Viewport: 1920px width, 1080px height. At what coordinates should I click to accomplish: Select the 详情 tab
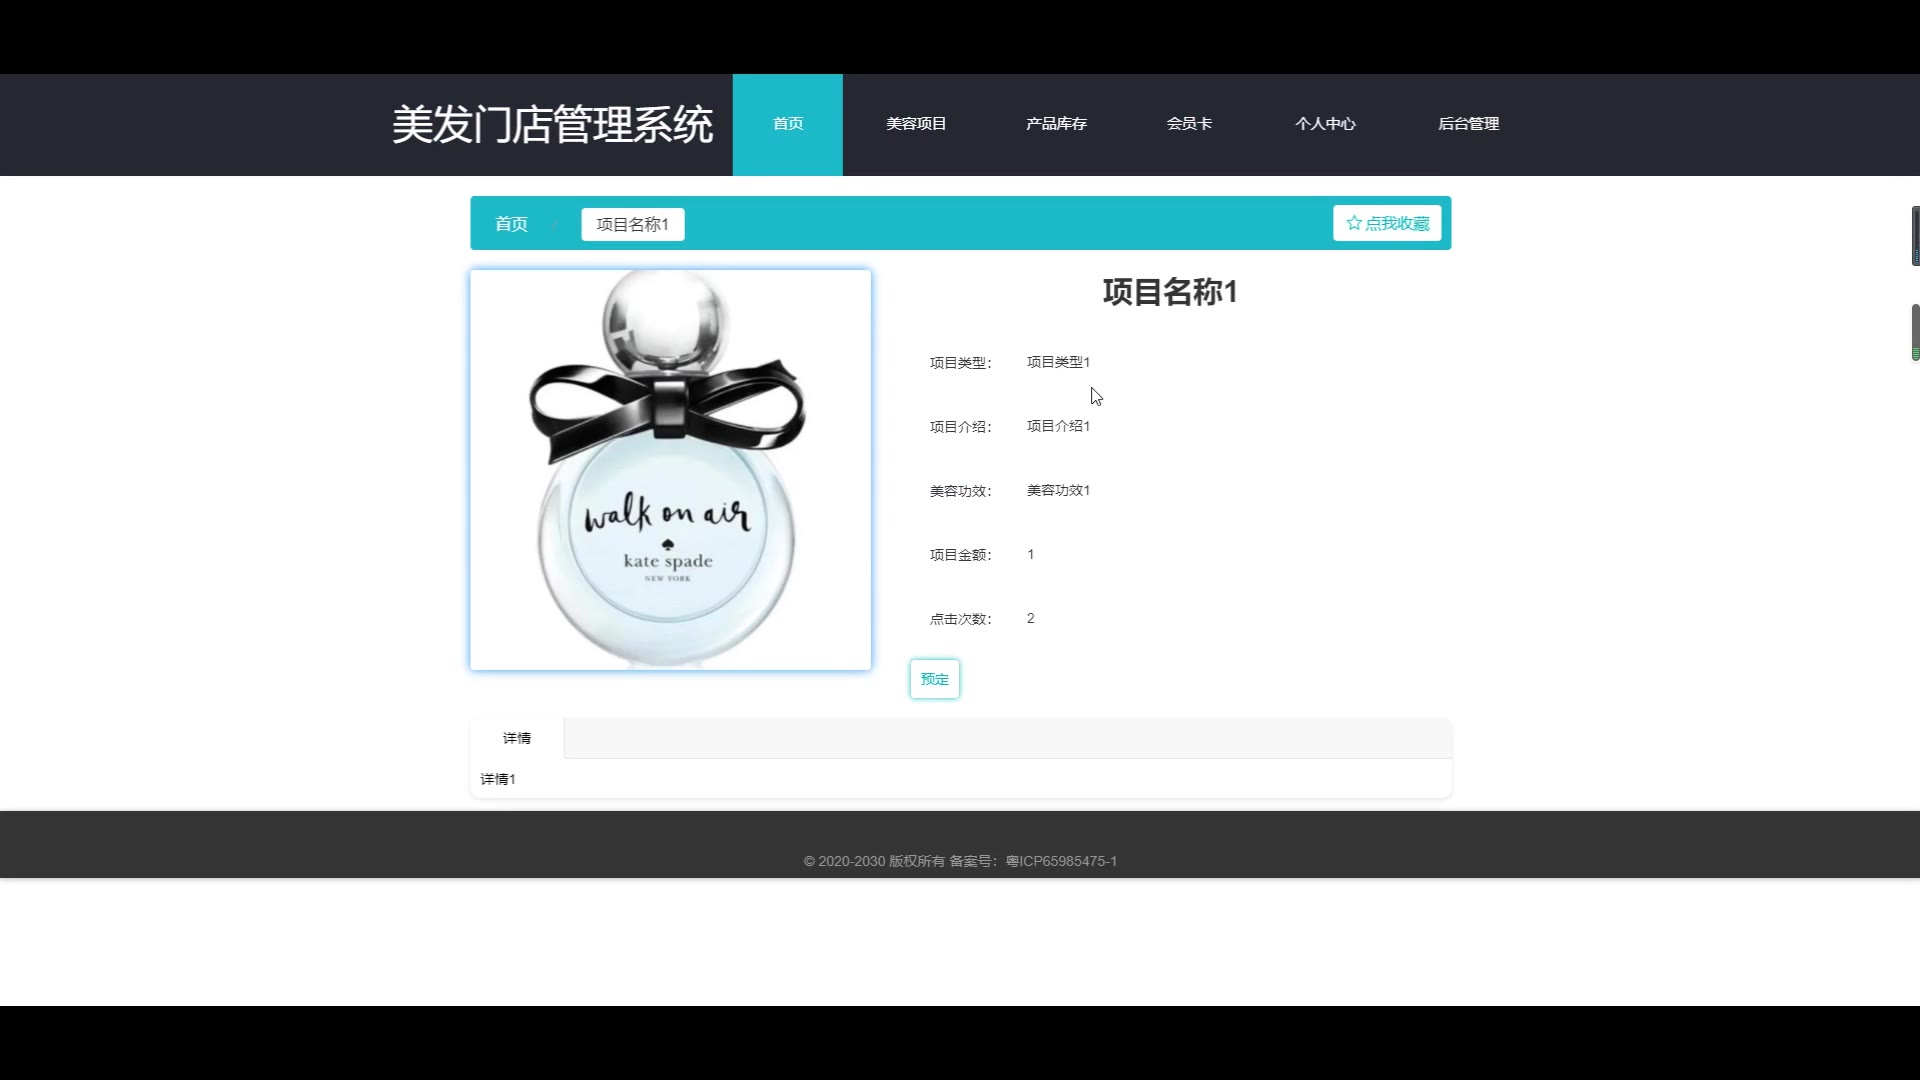(x=517, y=738)
